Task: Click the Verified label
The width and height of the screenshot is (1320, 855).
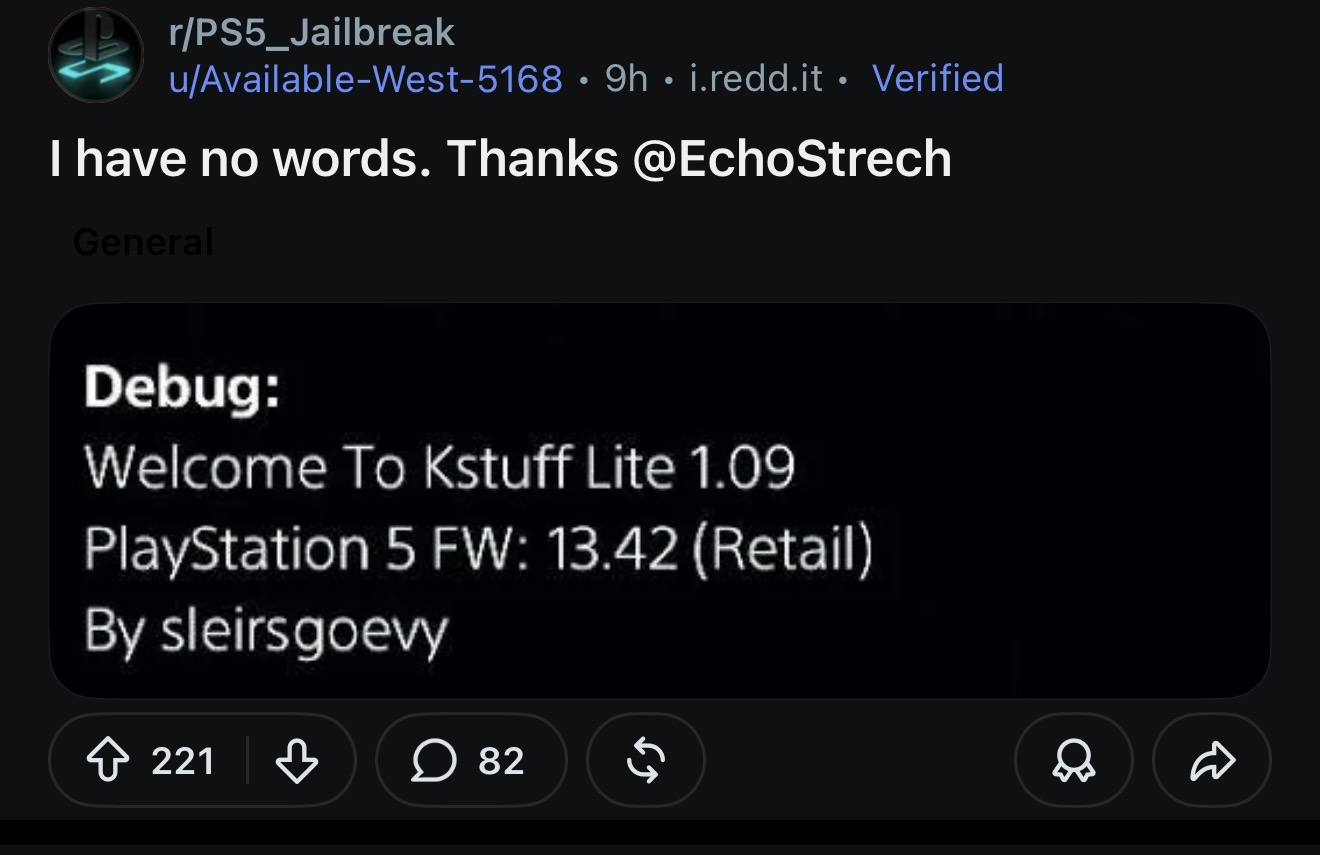Action: (x=938, y=78)
